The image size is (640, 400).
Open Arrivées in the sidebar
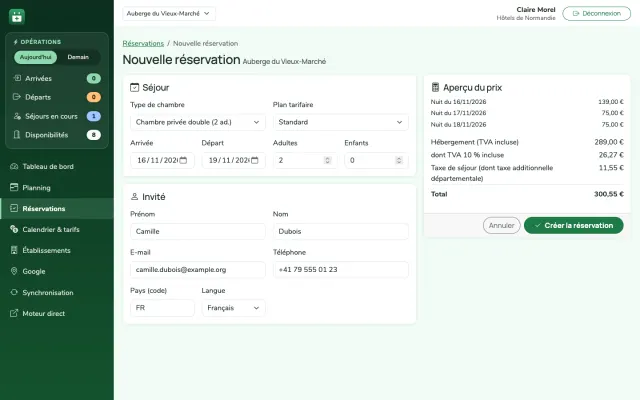pos(57,78)
